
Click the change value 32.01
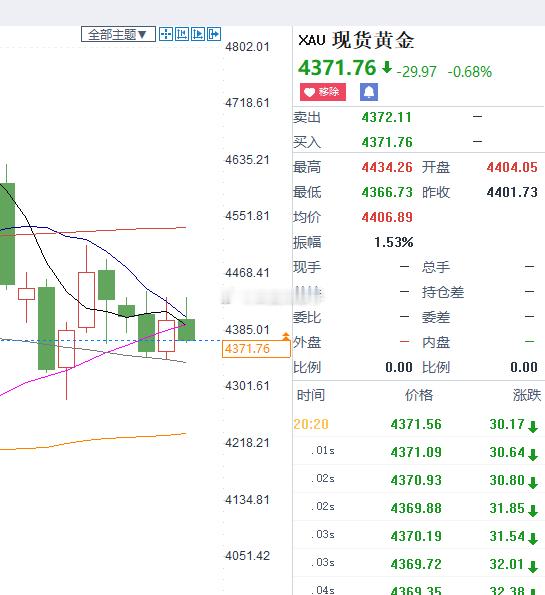pyautogui.click(x=507, y=564)
